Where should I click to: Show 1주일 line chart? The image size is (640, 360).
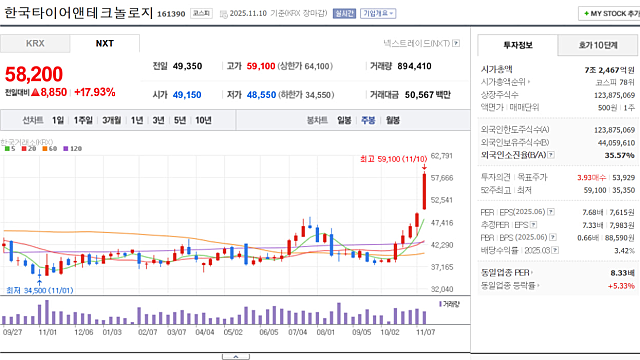[x=83, y=120]
